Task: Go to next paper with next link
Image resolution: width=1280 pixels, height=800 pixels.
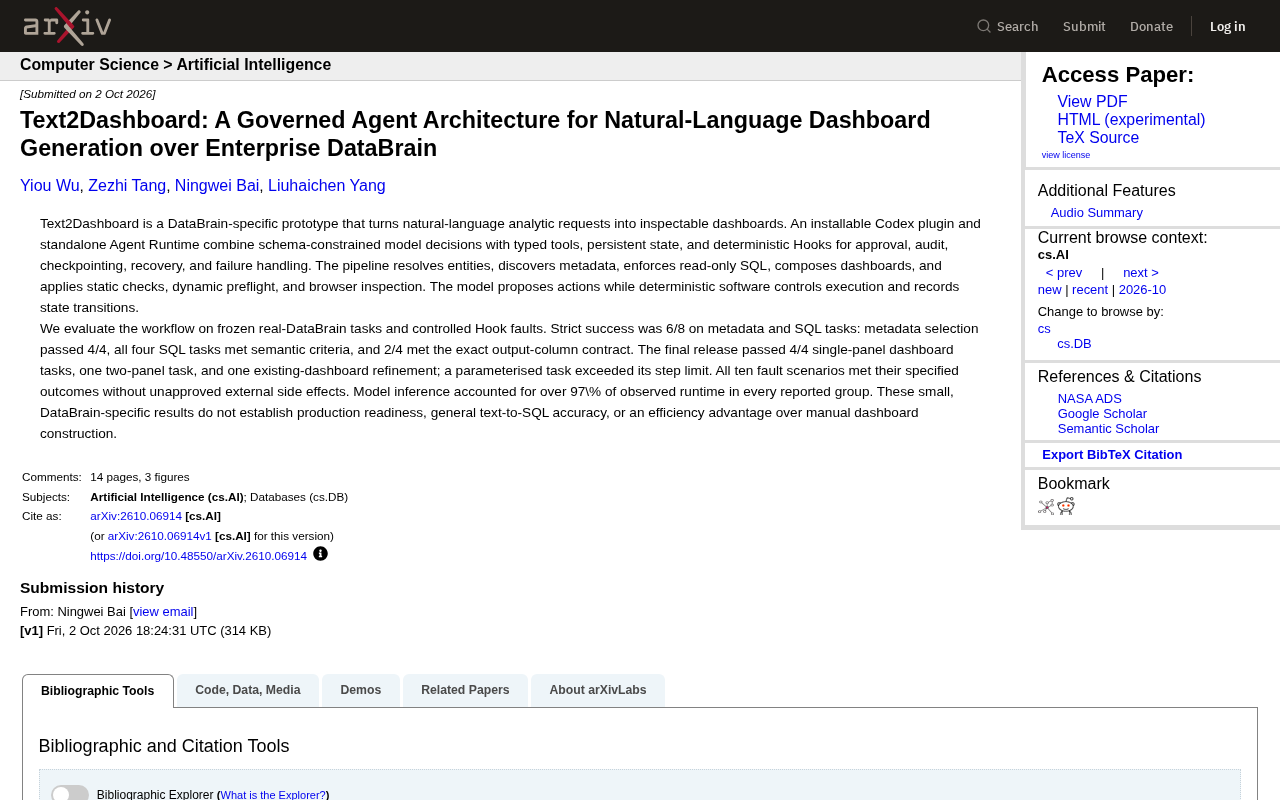Action: (1141, 273)
